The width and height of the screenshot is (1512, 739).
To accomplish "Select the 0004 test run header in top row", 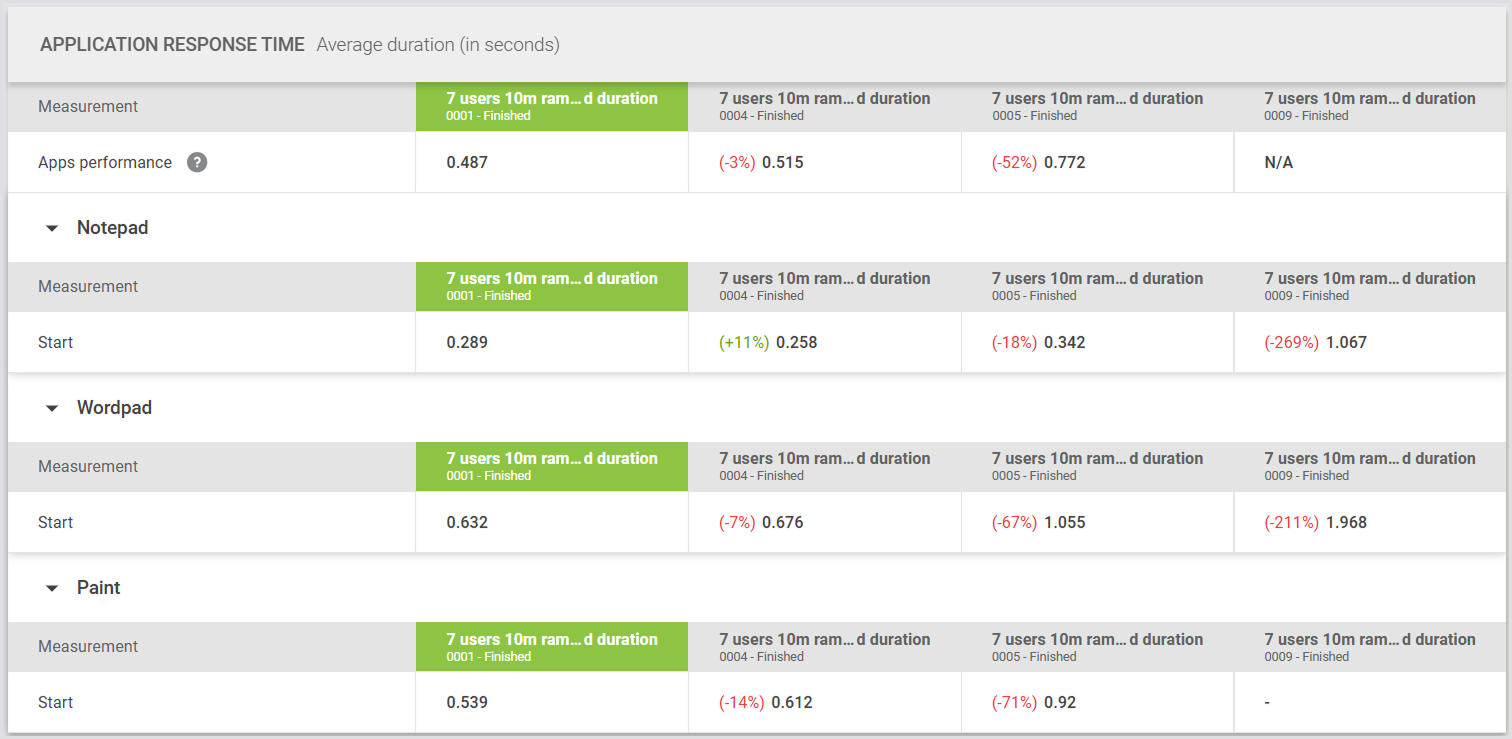I will [x=824, y=106].
